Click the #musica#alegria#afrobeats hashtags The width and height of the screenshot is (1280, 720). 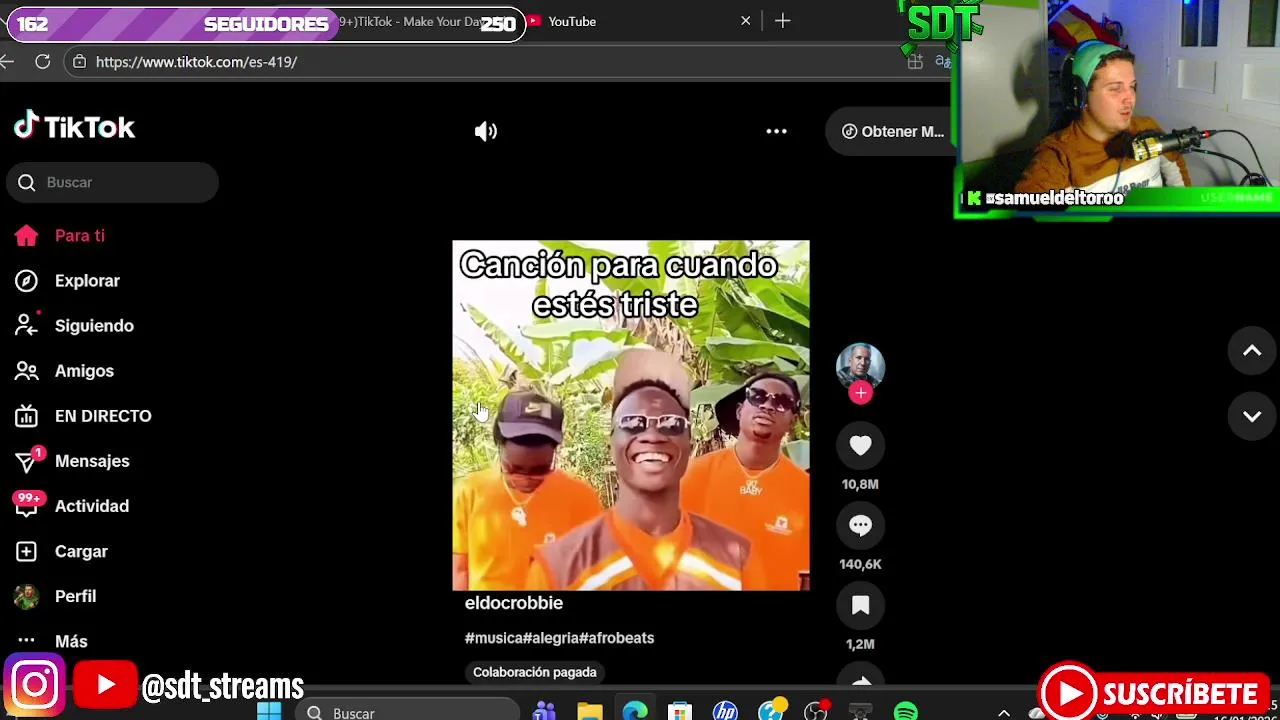tap(559, 638)
